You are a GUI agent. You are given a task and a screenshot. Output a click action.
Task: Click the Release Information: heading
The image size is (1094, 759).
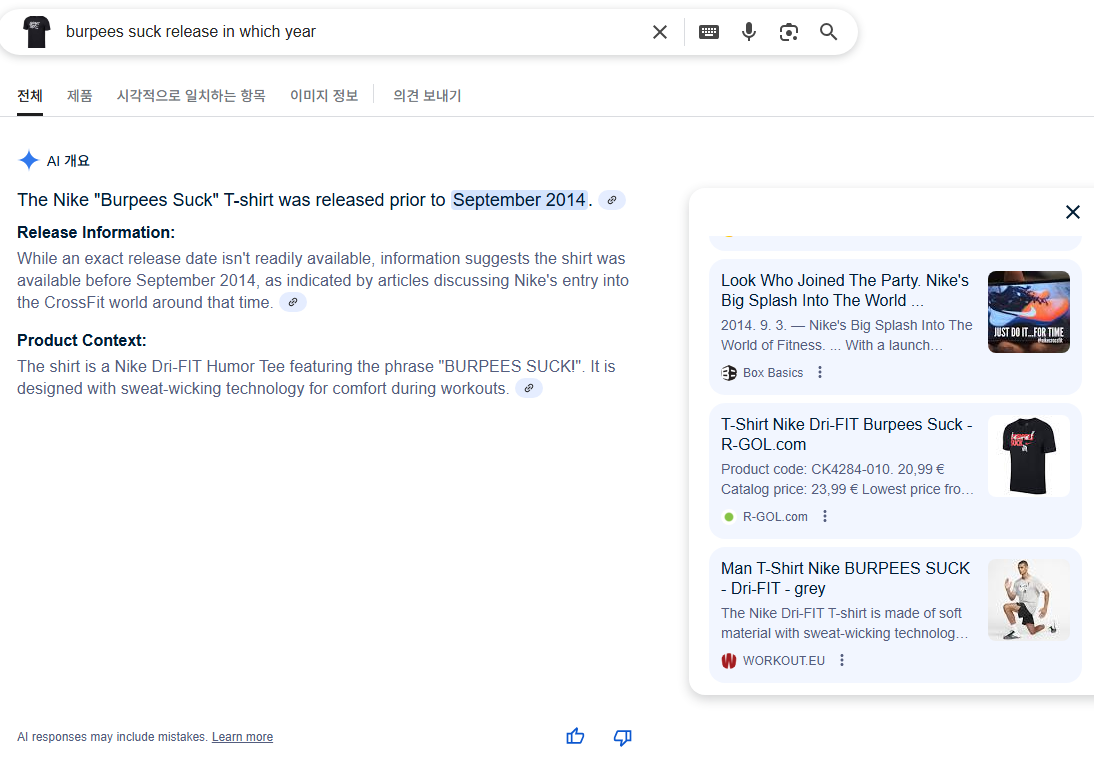pos(96,232)
